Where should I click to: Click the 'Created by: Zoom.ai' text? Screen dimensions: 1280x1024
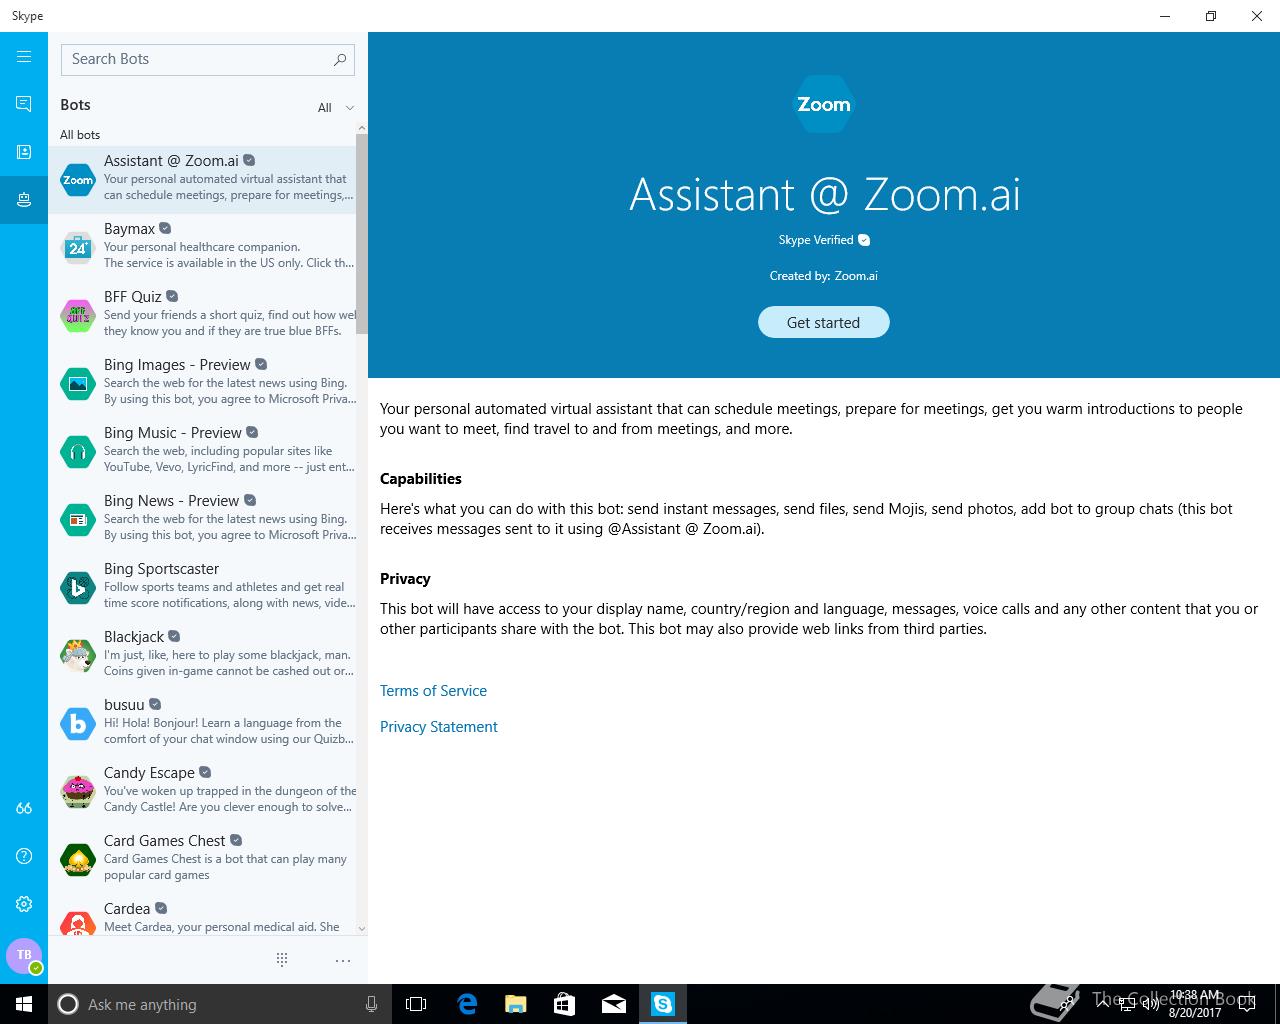point(823,276)
